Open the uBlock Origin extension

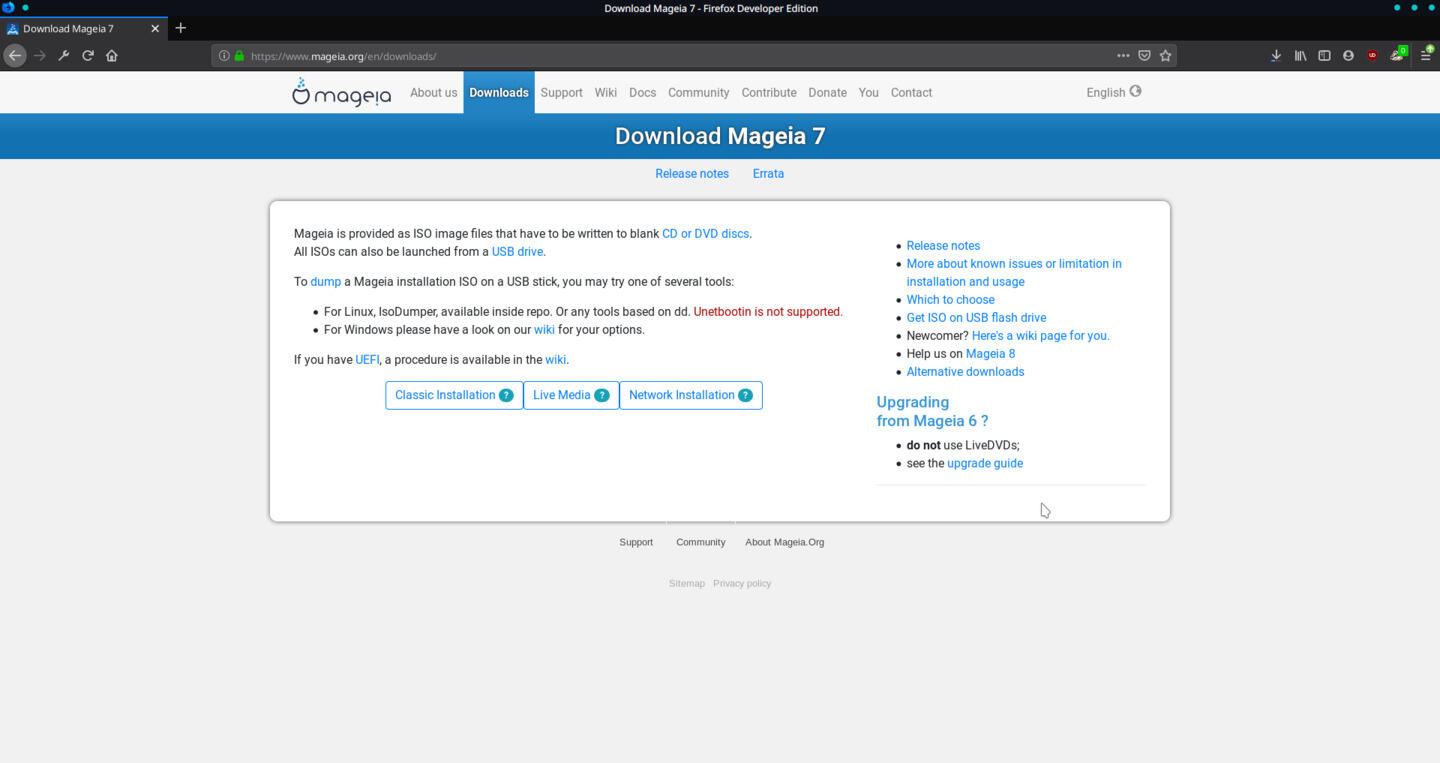(x=1372, y=56)
